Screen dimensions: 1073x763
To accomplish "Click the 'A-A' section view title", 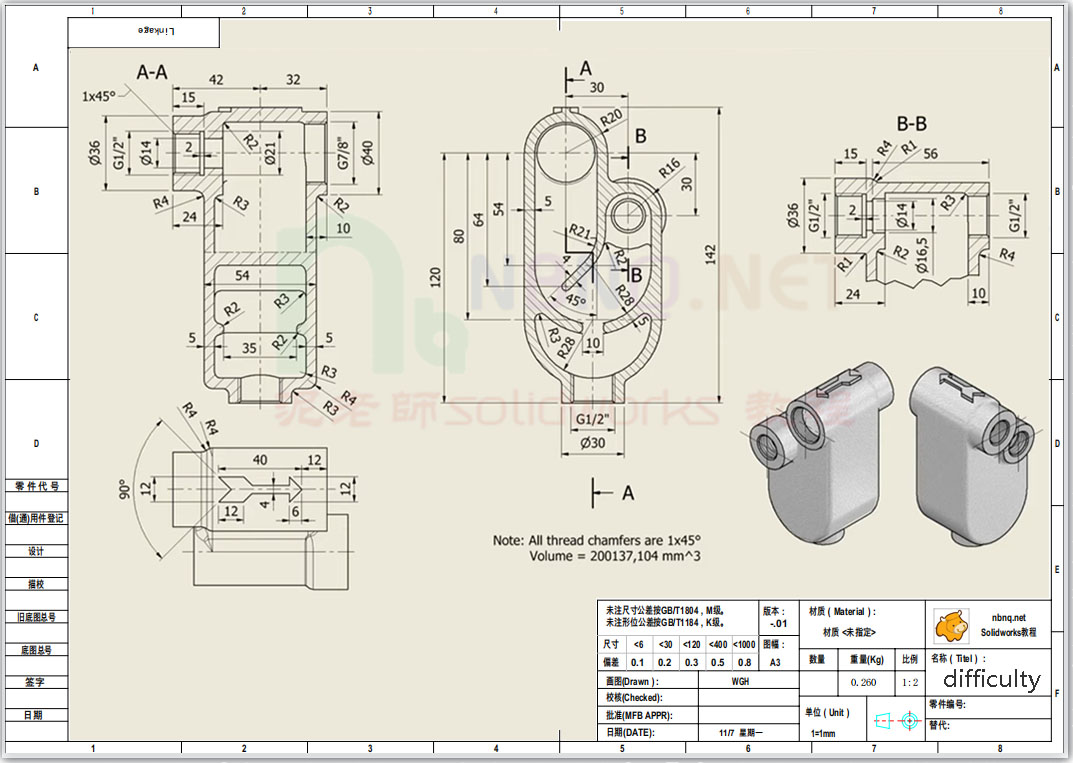I will [152, 72].
